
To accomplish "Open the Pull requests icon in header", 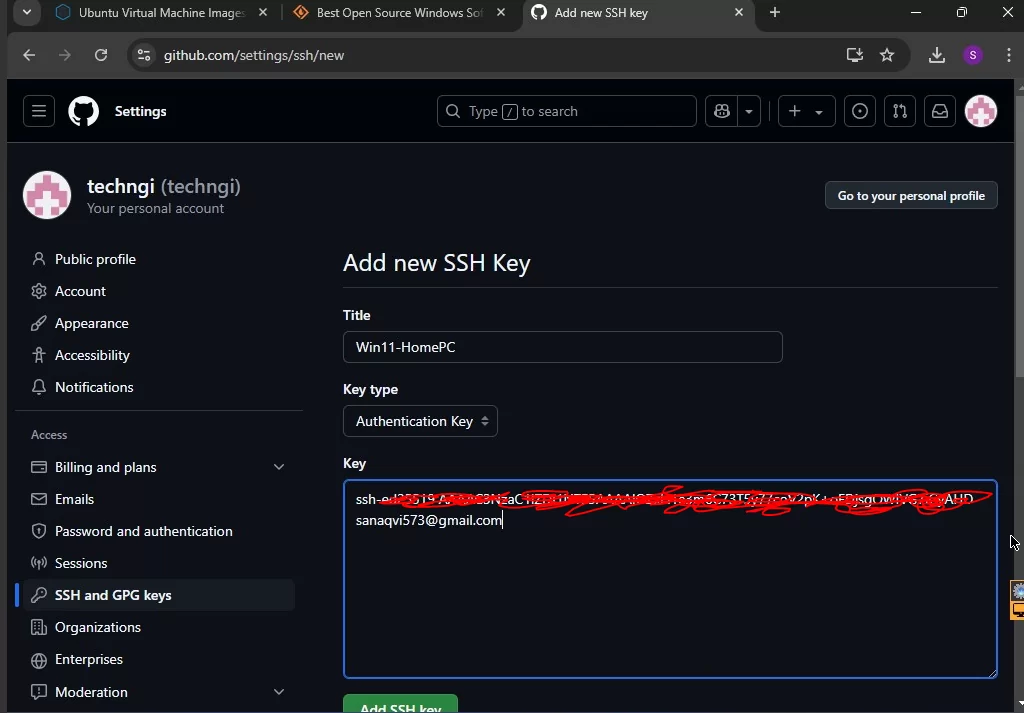I will pyautogui.click(x=900, y=111).
